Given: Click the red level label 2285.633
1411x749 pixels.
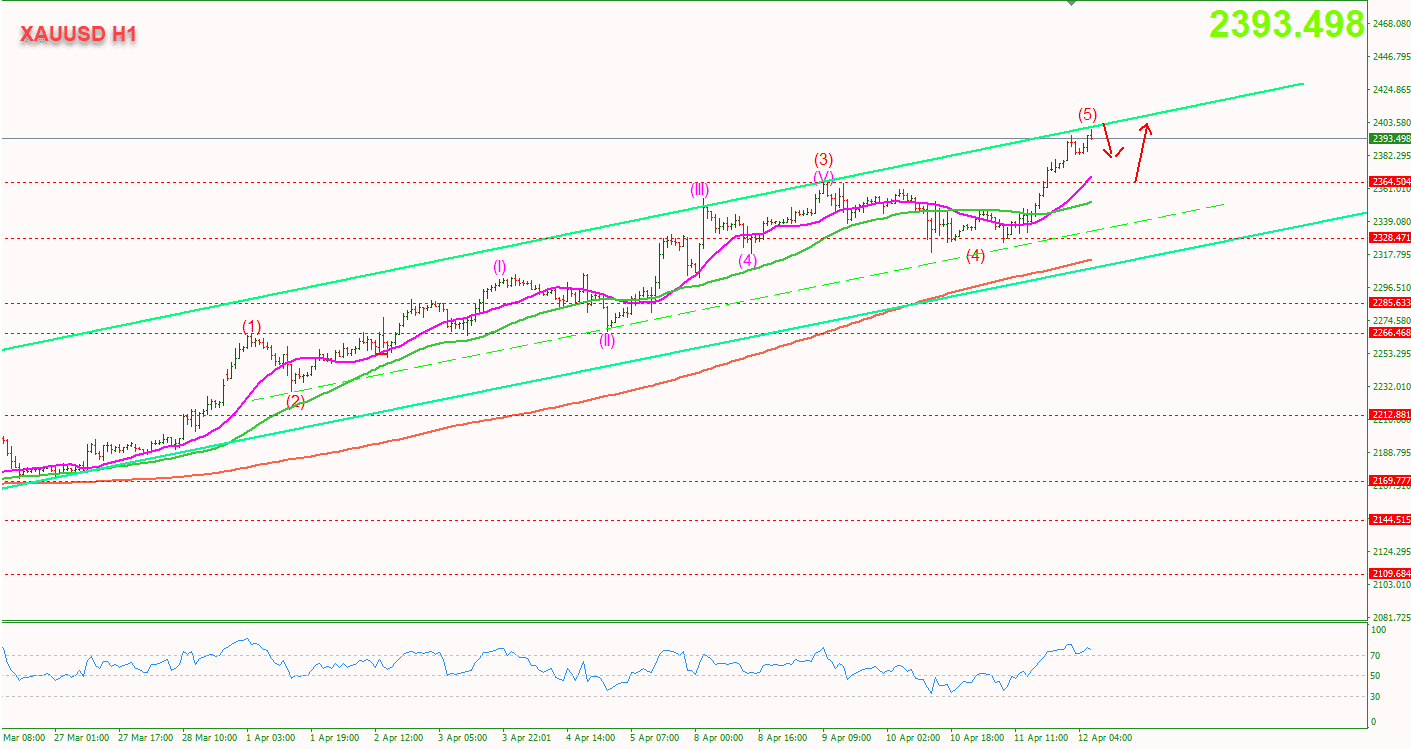Looking at the screenshot, I should pyautogui.click(x=1389, y=303).
